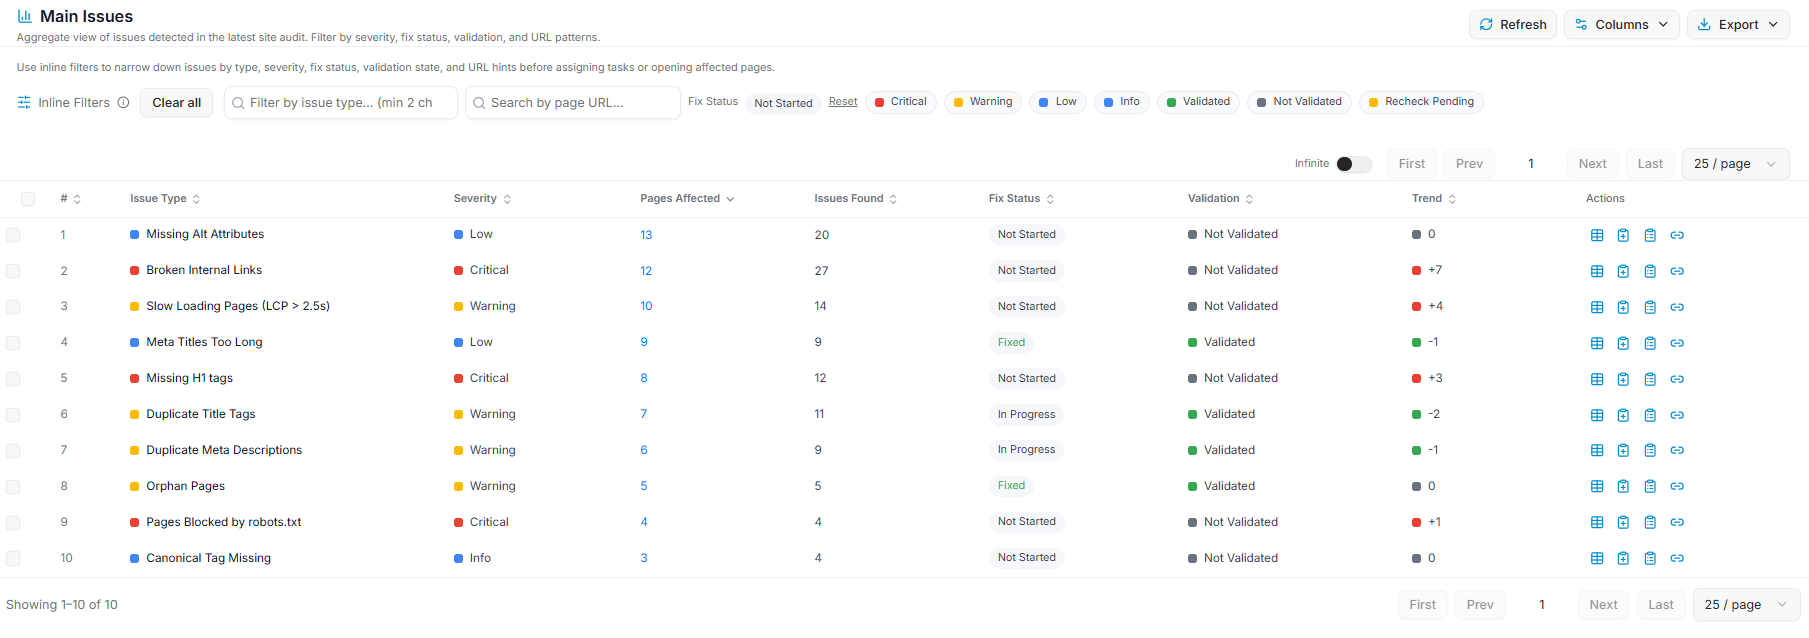Click clipboard-plus icon for Duplicate Title Tags
1809x638 pixels.
click(1623, 415)
